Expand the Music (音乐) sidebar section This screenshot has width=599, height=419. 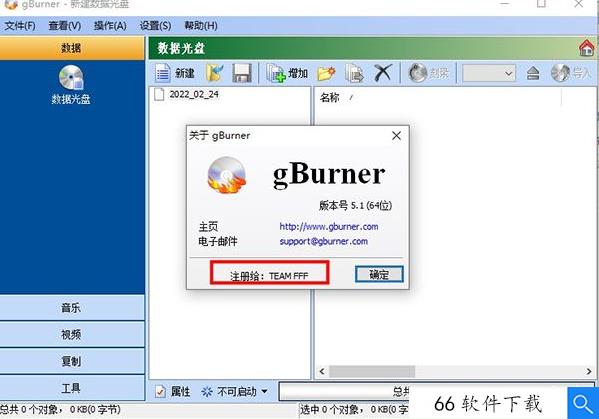tap(72, 307)
